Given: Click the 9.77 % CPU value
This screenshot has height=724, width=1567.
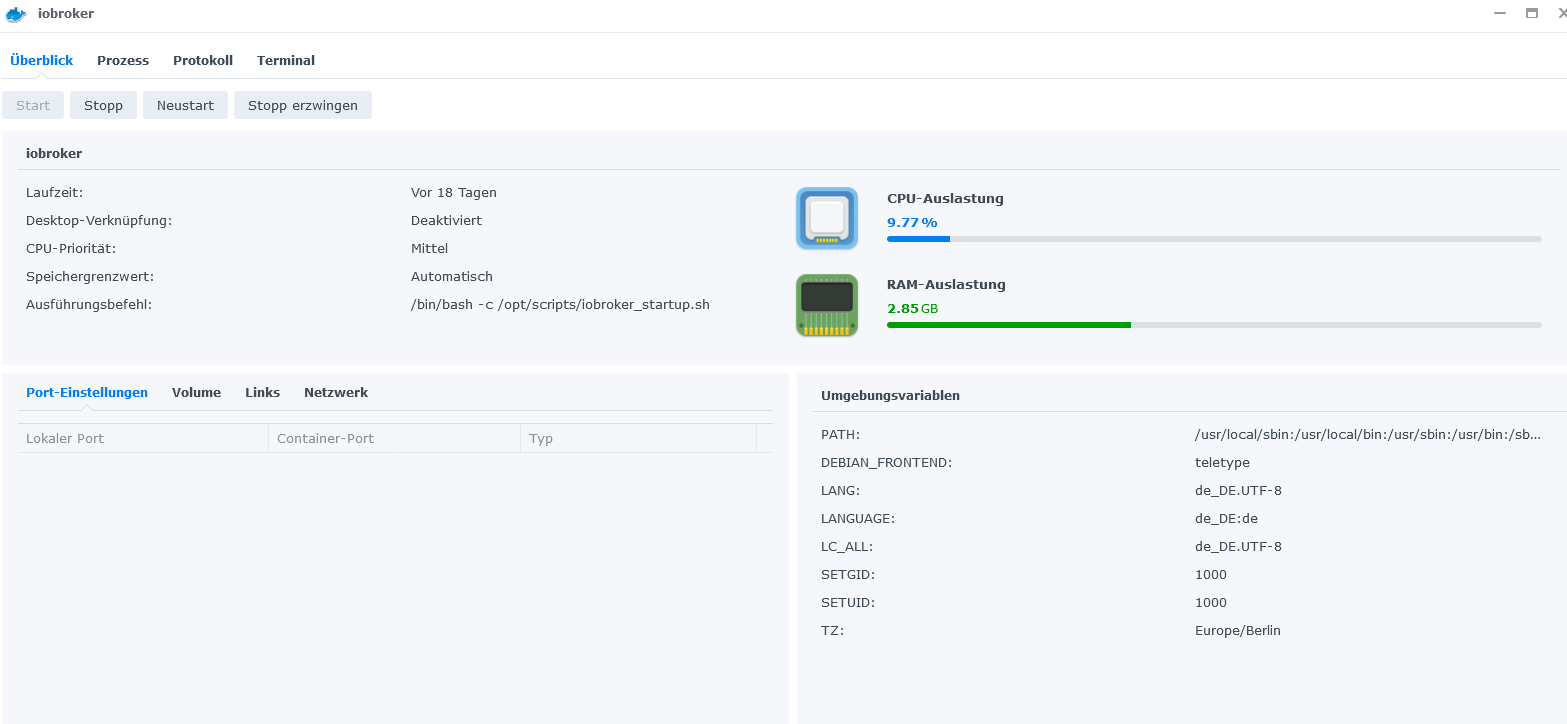Looking at the screenshot, I should [x=912, y=222].
